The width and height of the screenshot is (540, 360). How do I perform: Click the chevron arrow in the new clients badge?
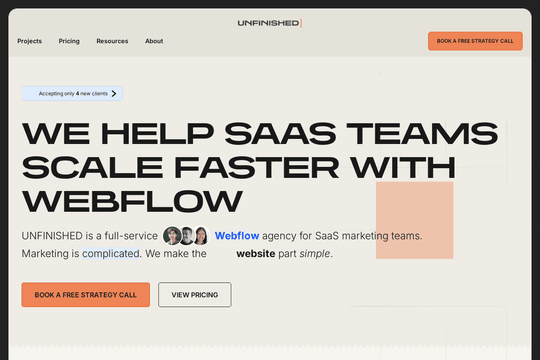point(114,93)
